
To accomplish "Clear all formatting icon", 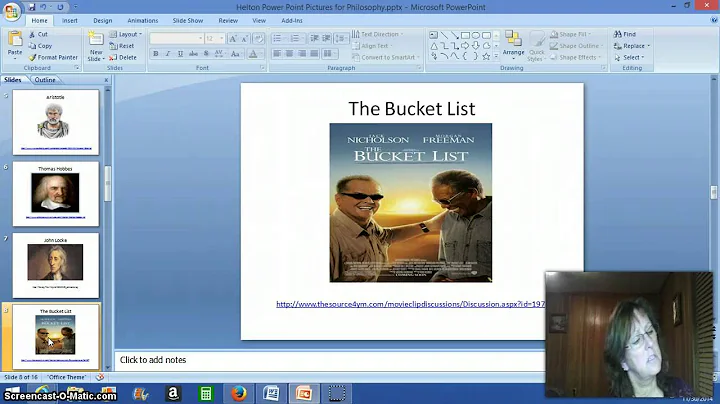I will pos(259,39).
